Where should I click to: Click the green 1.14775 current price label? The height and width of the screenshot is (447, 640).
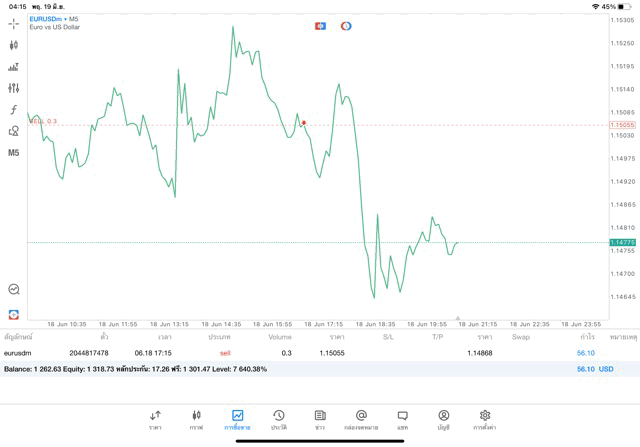click(622, 242)
